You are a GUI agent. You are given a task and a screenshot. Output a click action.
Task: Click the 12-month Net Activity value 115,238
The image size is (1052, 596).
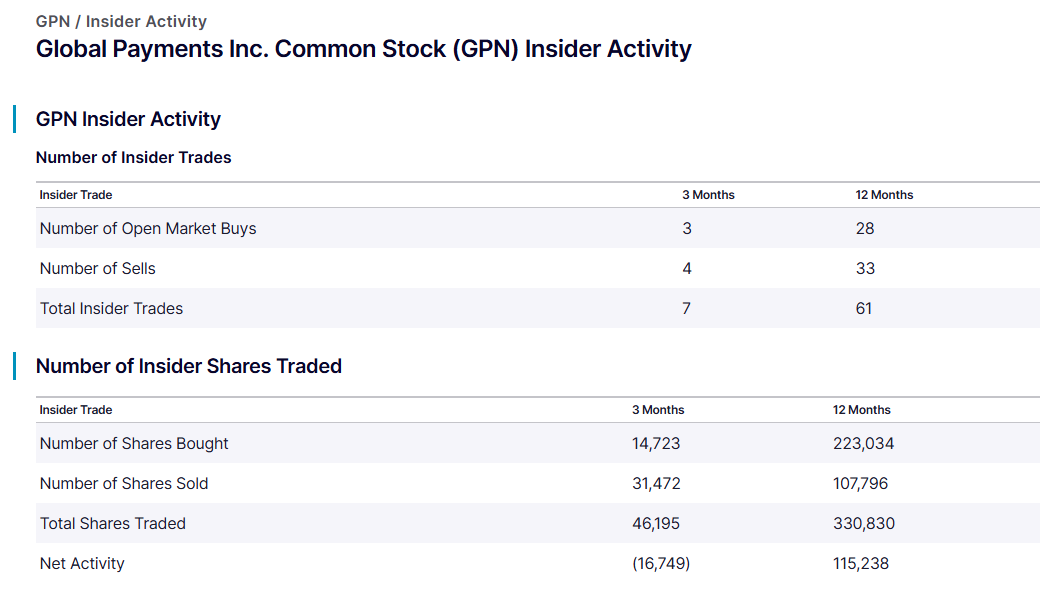(861, 563)
